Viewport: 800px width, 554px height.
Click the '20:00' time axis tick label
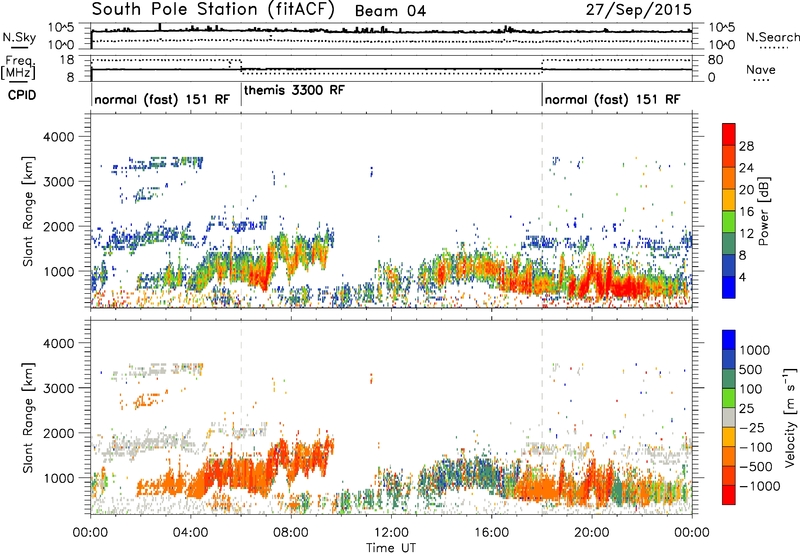(592, 533)
